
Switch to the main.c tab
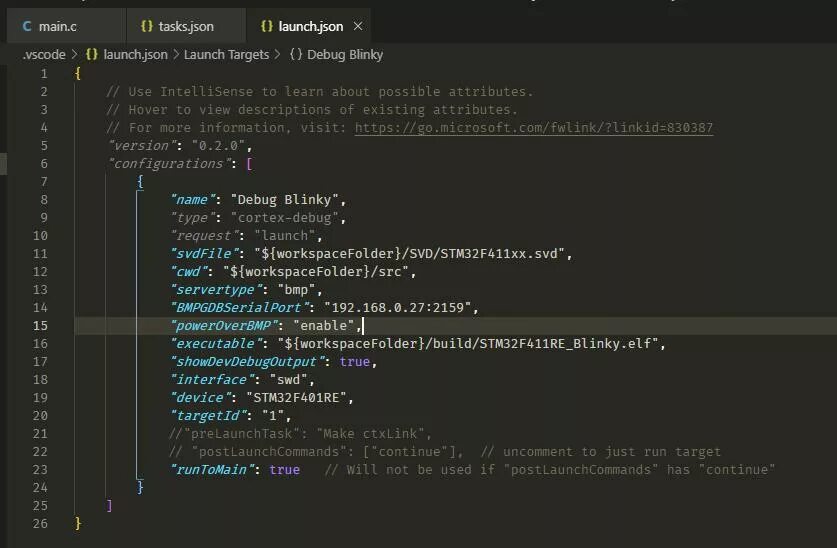pos(65,26)
